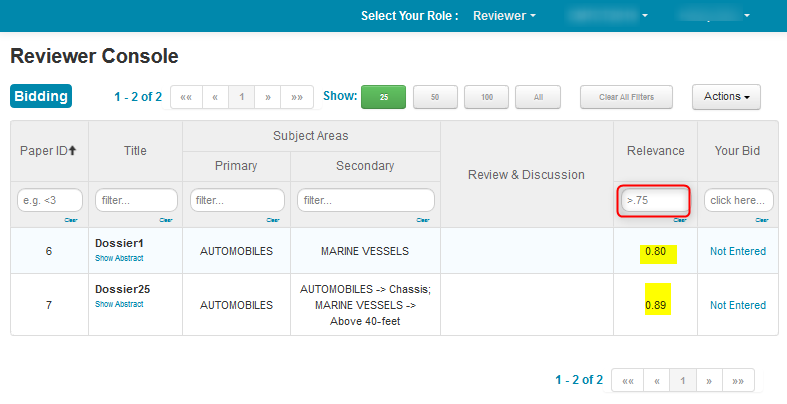This screenshot has height=404, width=787.
Task: Click Not Entered bid for Dossier25
Action: (x=737, y=304)
